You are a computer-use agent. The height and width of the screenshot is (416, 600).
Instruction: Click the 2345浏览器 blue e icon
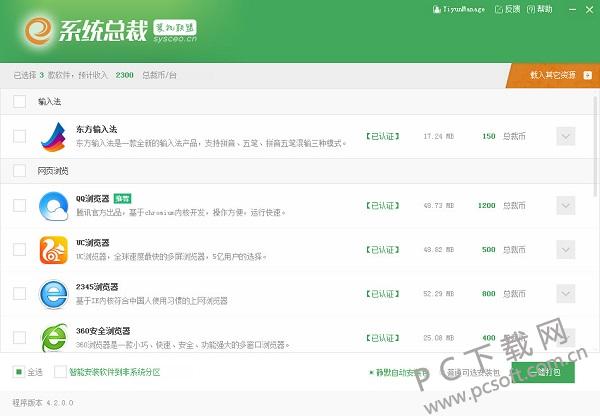tap(54, 294)
